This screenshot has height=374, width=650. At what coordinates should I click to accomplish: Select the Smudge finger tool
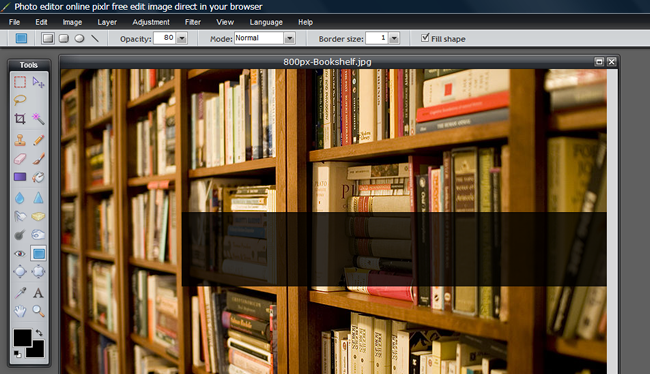click(x=20, y=216)
